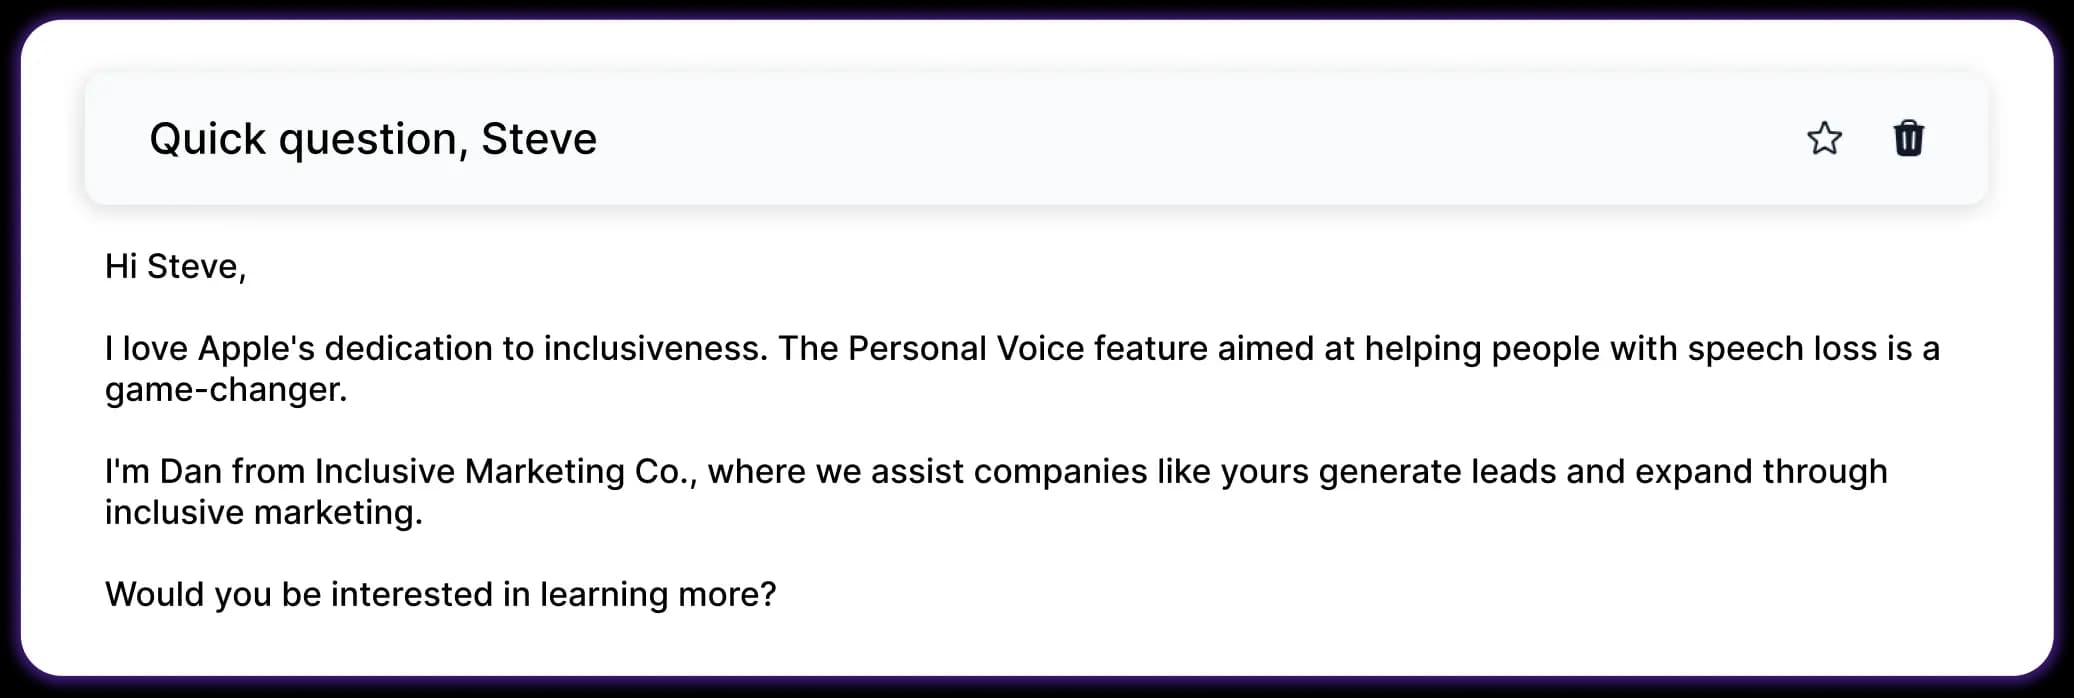Select the subject line 'Quick question, Steve'
Screen dimensions: 2074x698
pyautogui.click(x=374, y=138)
